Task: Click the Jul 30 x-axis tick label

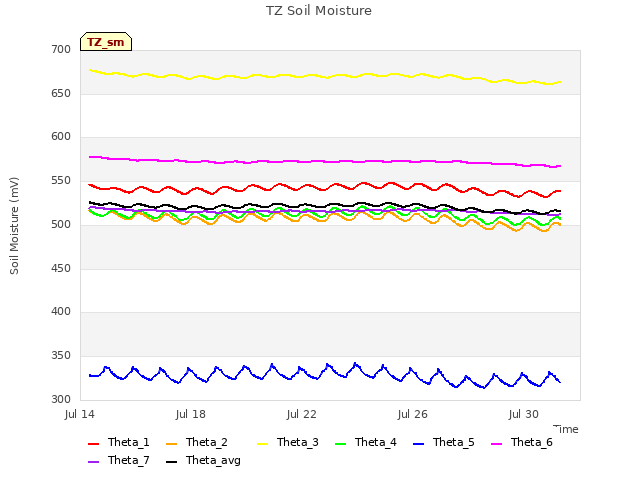Action: tap(524, 414)
